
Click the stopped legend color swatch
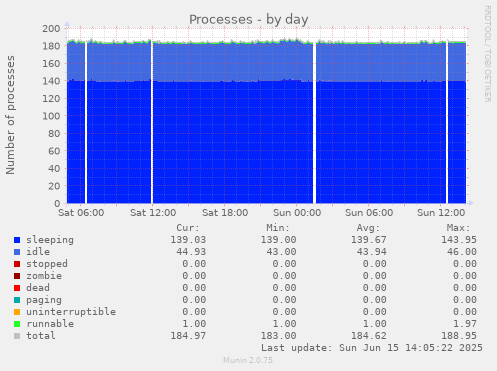click(17, 264)
